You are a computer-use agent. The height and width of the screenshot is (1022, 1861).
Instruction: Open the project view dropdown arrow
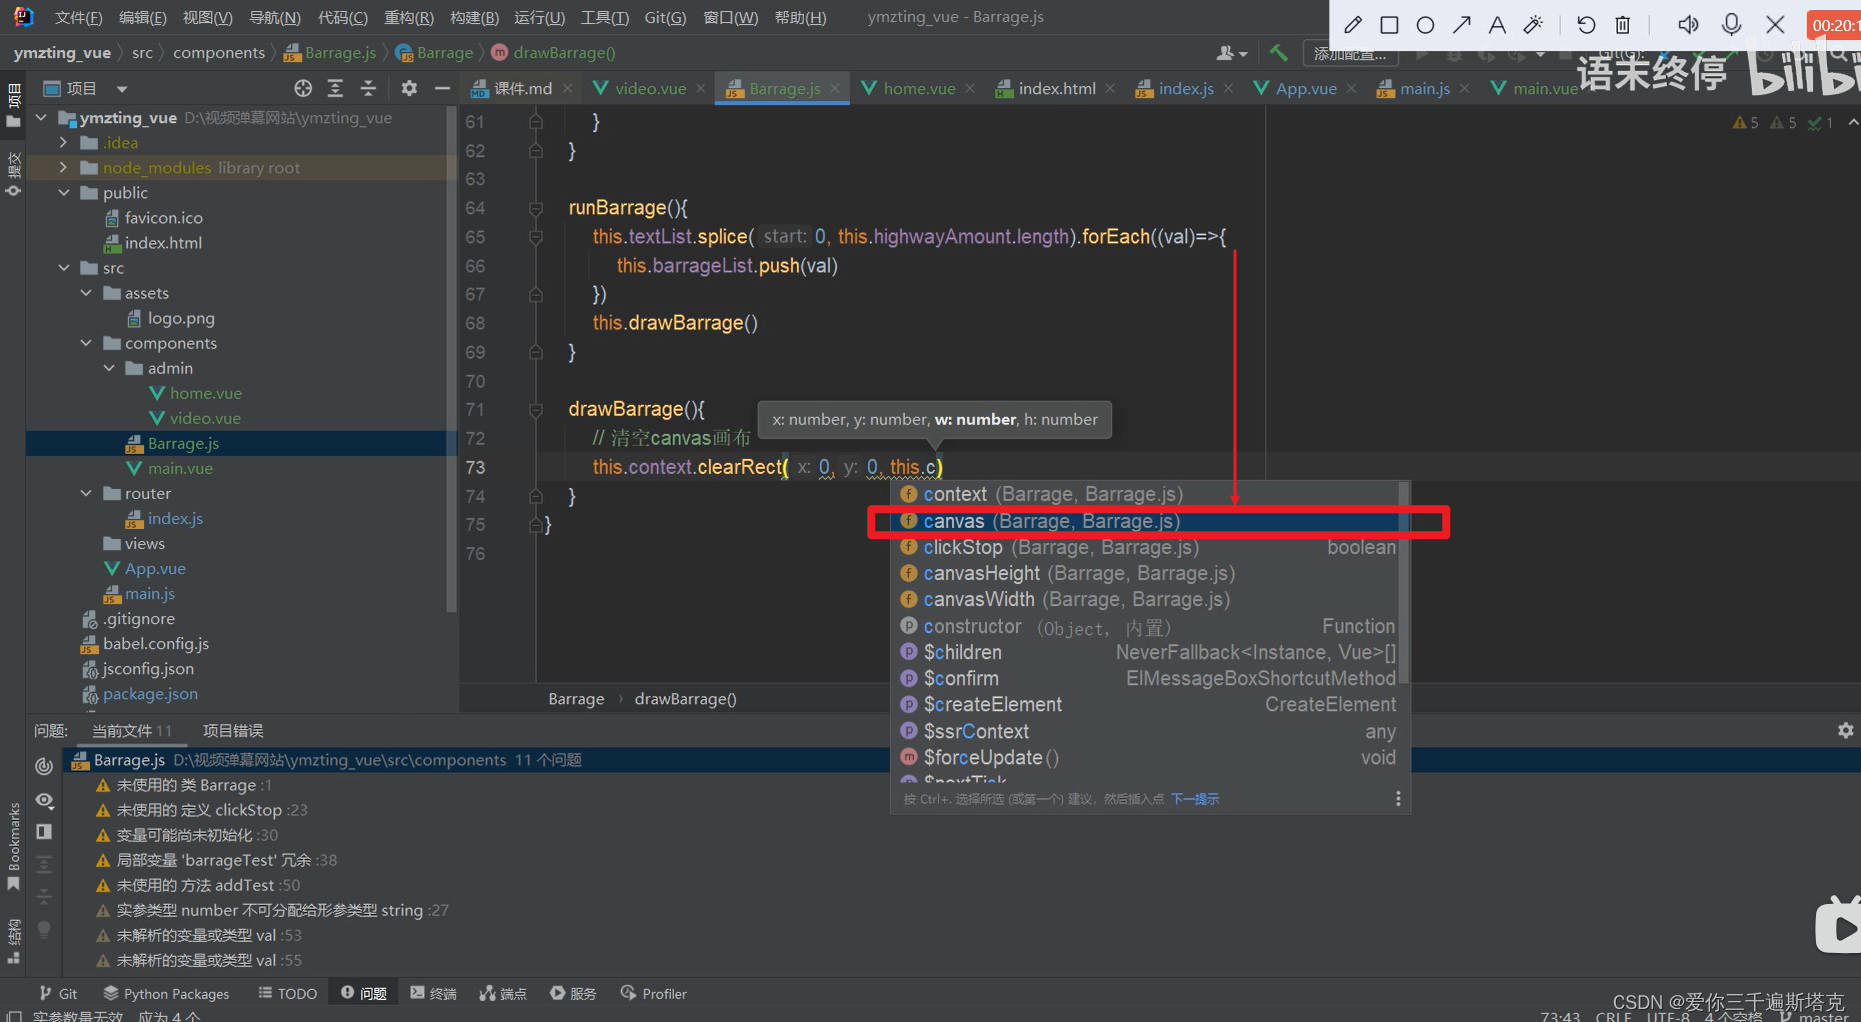click(122, 89)
